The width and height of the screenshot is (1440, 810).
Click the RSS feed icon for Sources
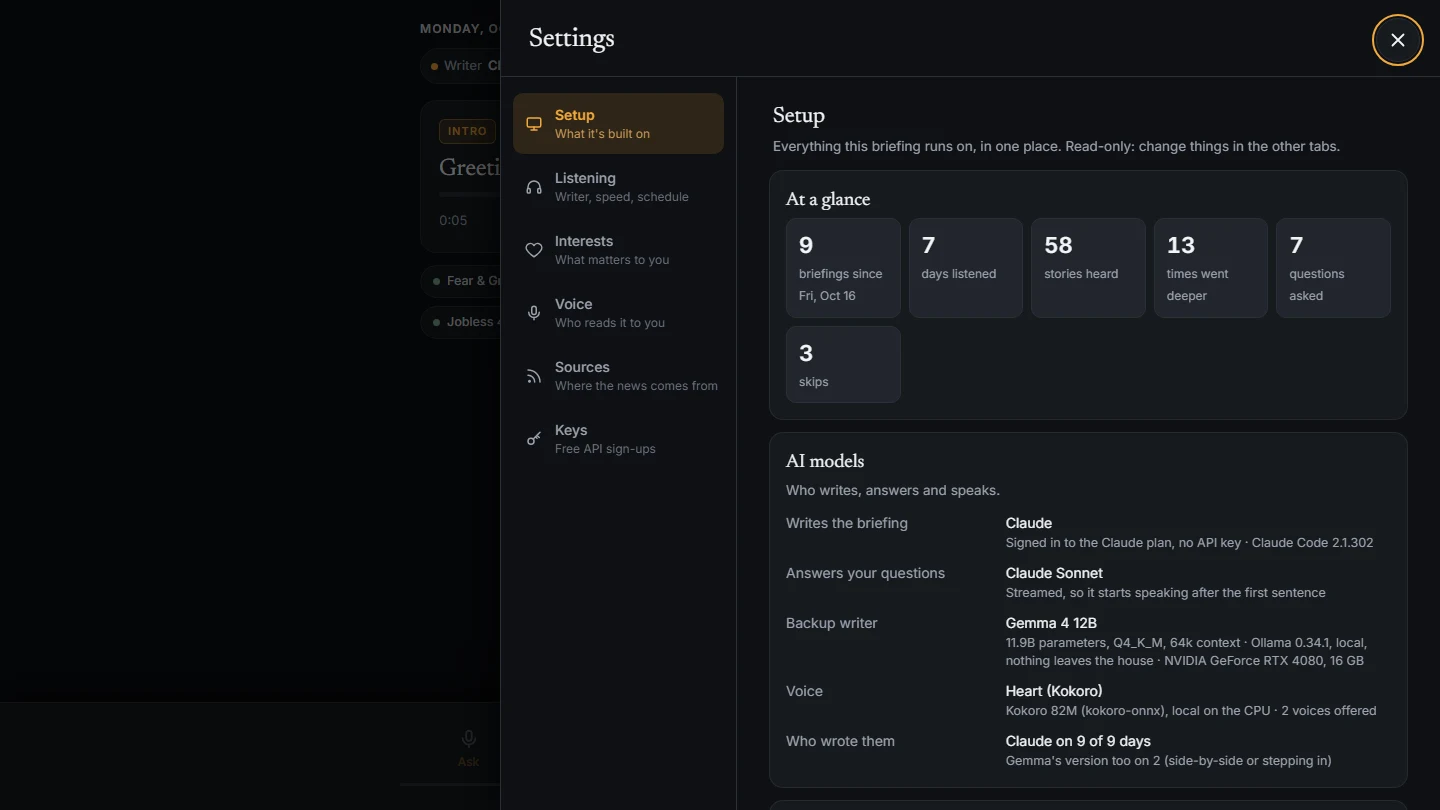click(534, 376)
